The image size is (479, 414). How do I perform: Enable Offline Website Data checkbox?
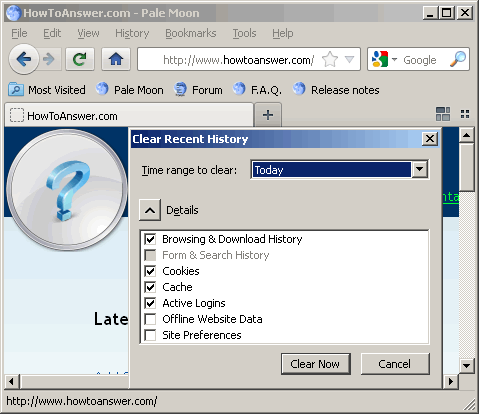(x=150, y=319)
